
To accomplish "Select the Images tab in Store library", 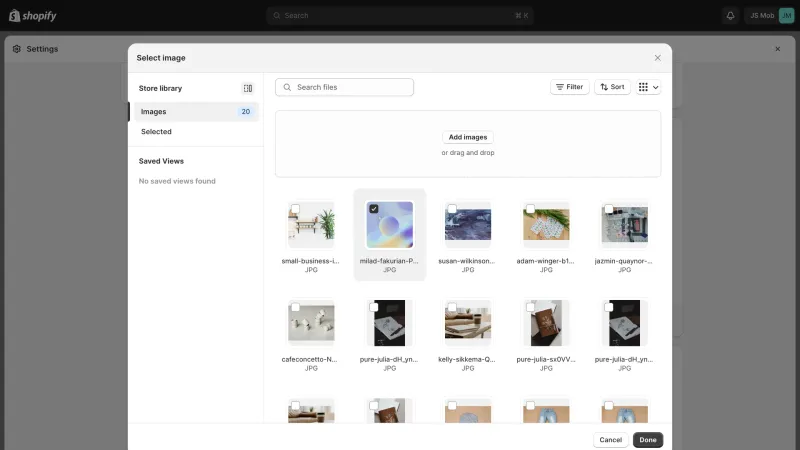I will coord(194,112).
